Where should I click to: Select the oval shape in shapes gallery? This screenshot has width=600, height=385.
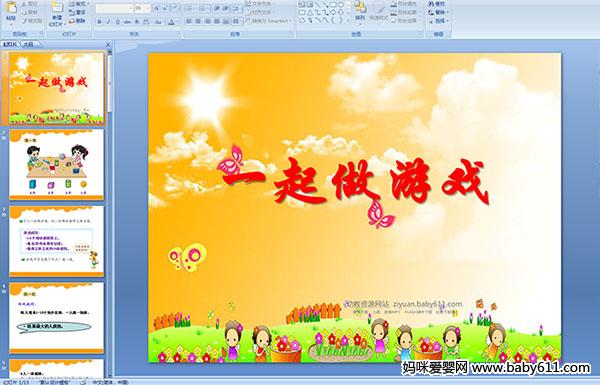(x=342, y=5)
